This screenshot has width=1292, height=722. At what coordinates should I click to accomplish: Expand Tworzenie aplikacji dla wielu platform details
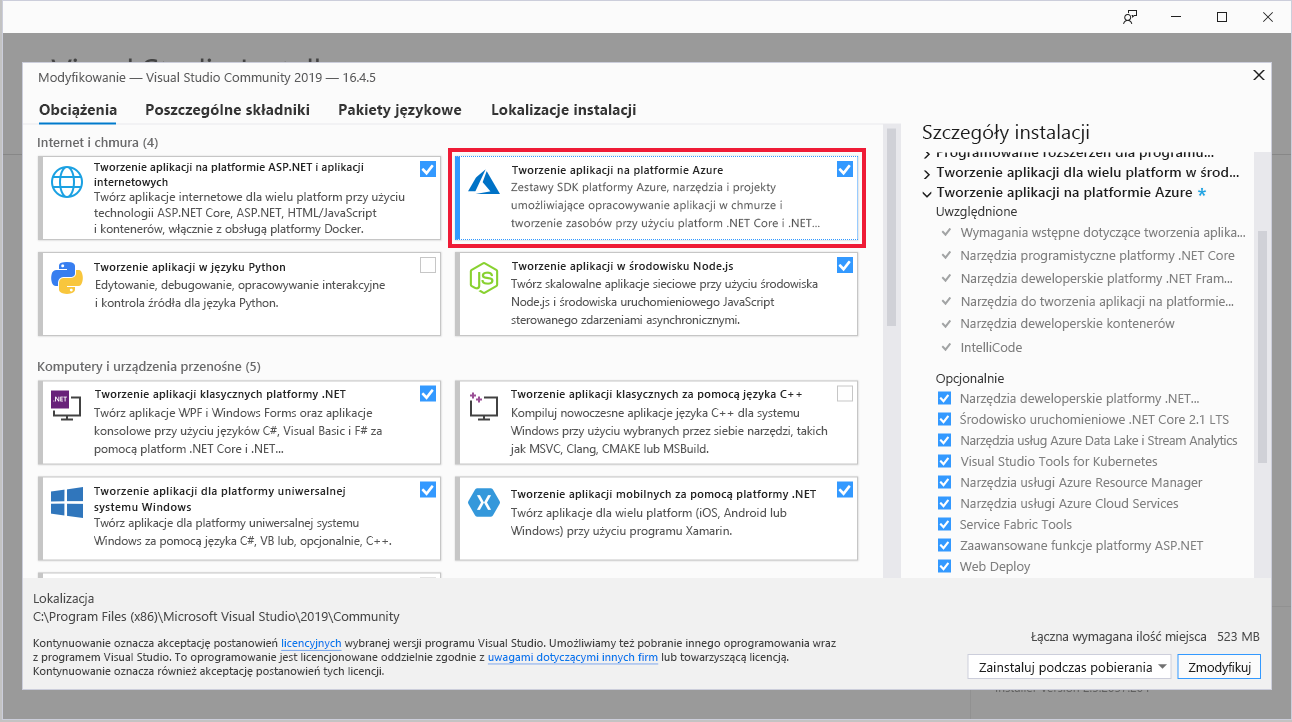click(927, 172)
